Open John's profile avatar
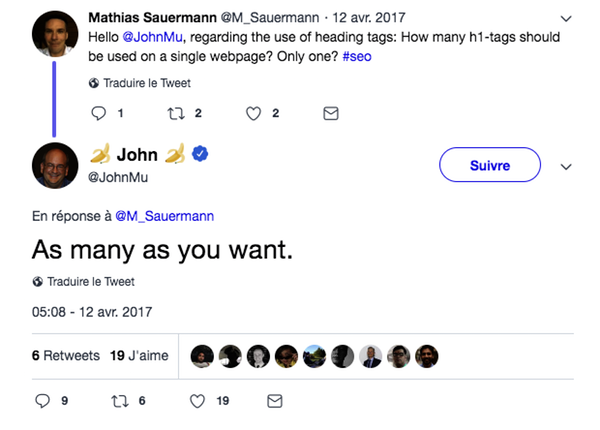Screen dimensions: 600x430 coord(53,165)
